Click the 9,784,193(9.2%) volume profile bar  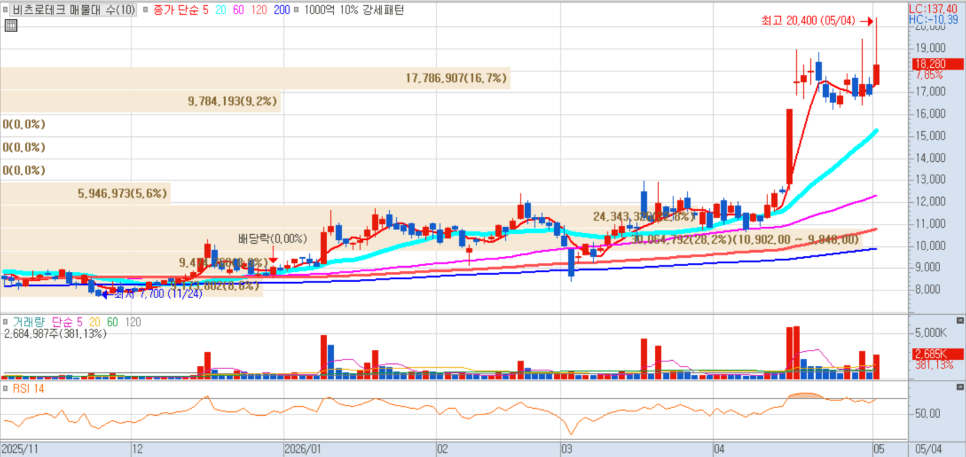point(140,101)
